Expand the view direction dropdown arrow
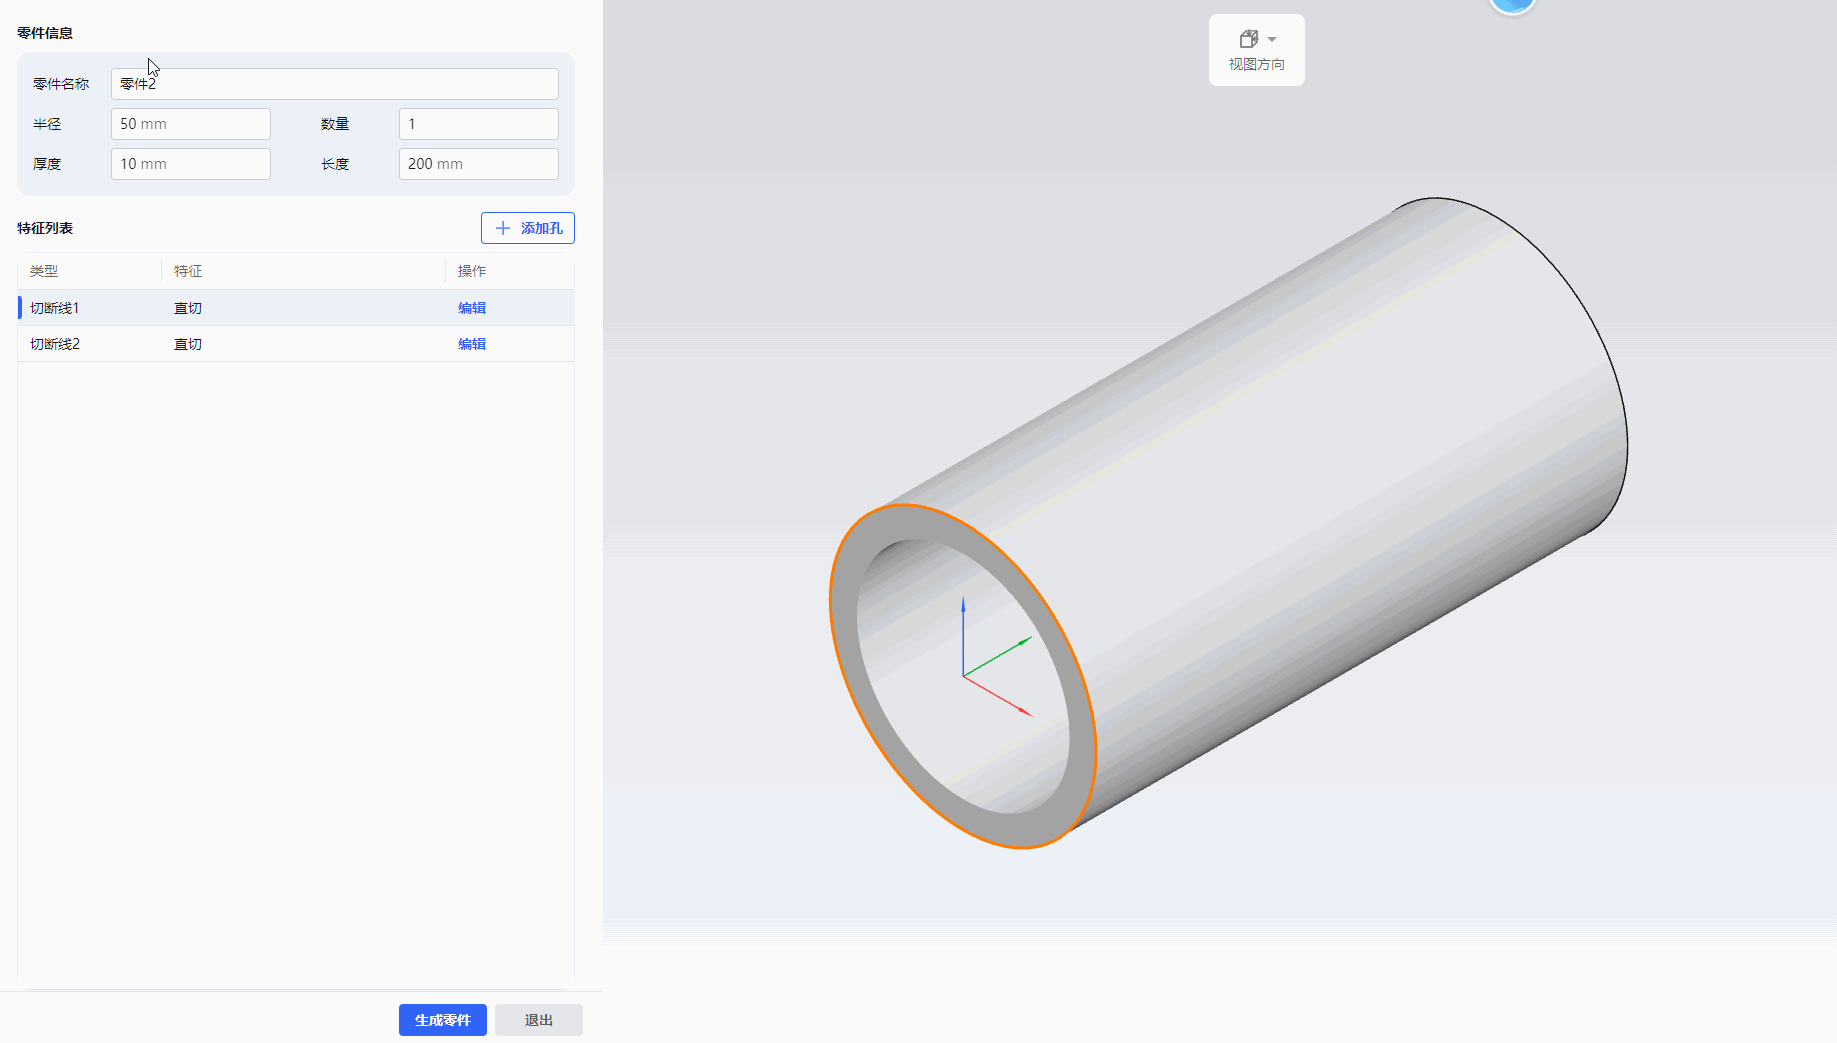Image resolution: width=1837 pixels, height=1043 pixels. [1272, 40]
